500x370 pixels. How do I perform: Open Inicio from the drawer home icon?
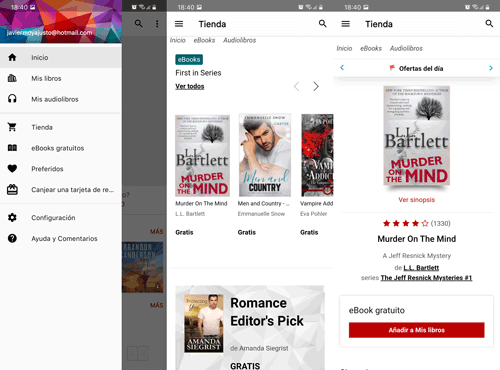[12, 57]
